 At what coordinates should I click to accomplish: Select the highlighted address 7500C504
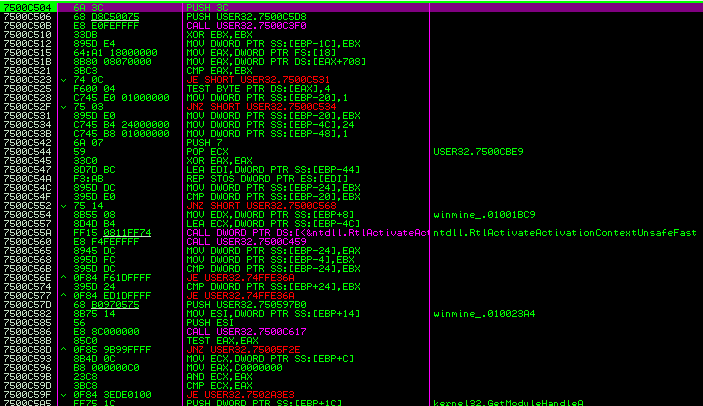[27, 8]
